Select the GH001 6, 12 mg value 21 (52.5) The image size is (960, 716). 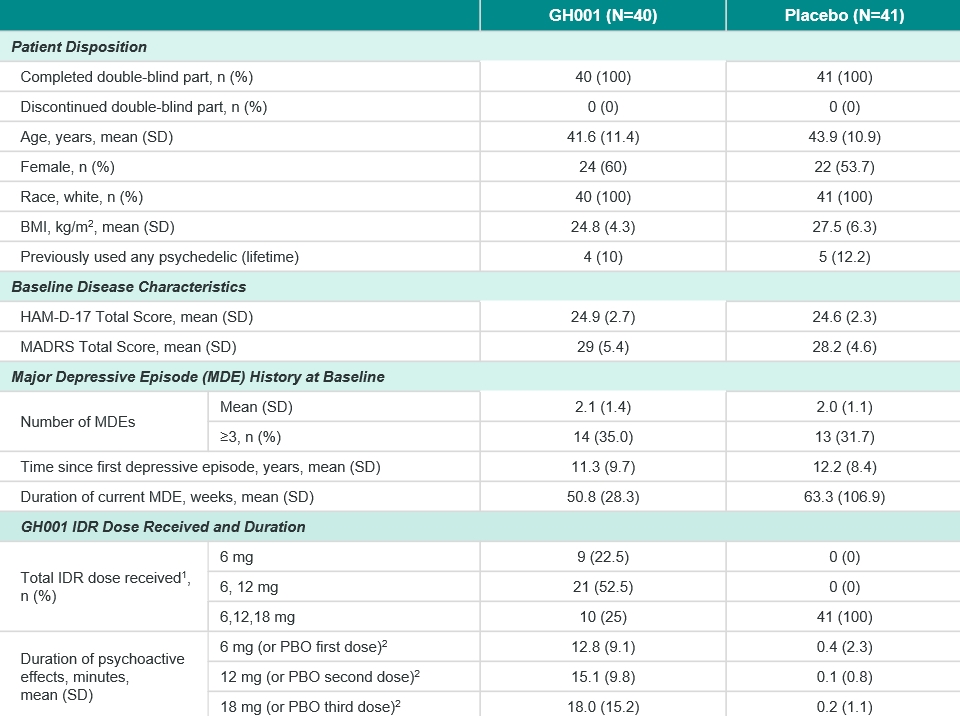tap(602, 587)
